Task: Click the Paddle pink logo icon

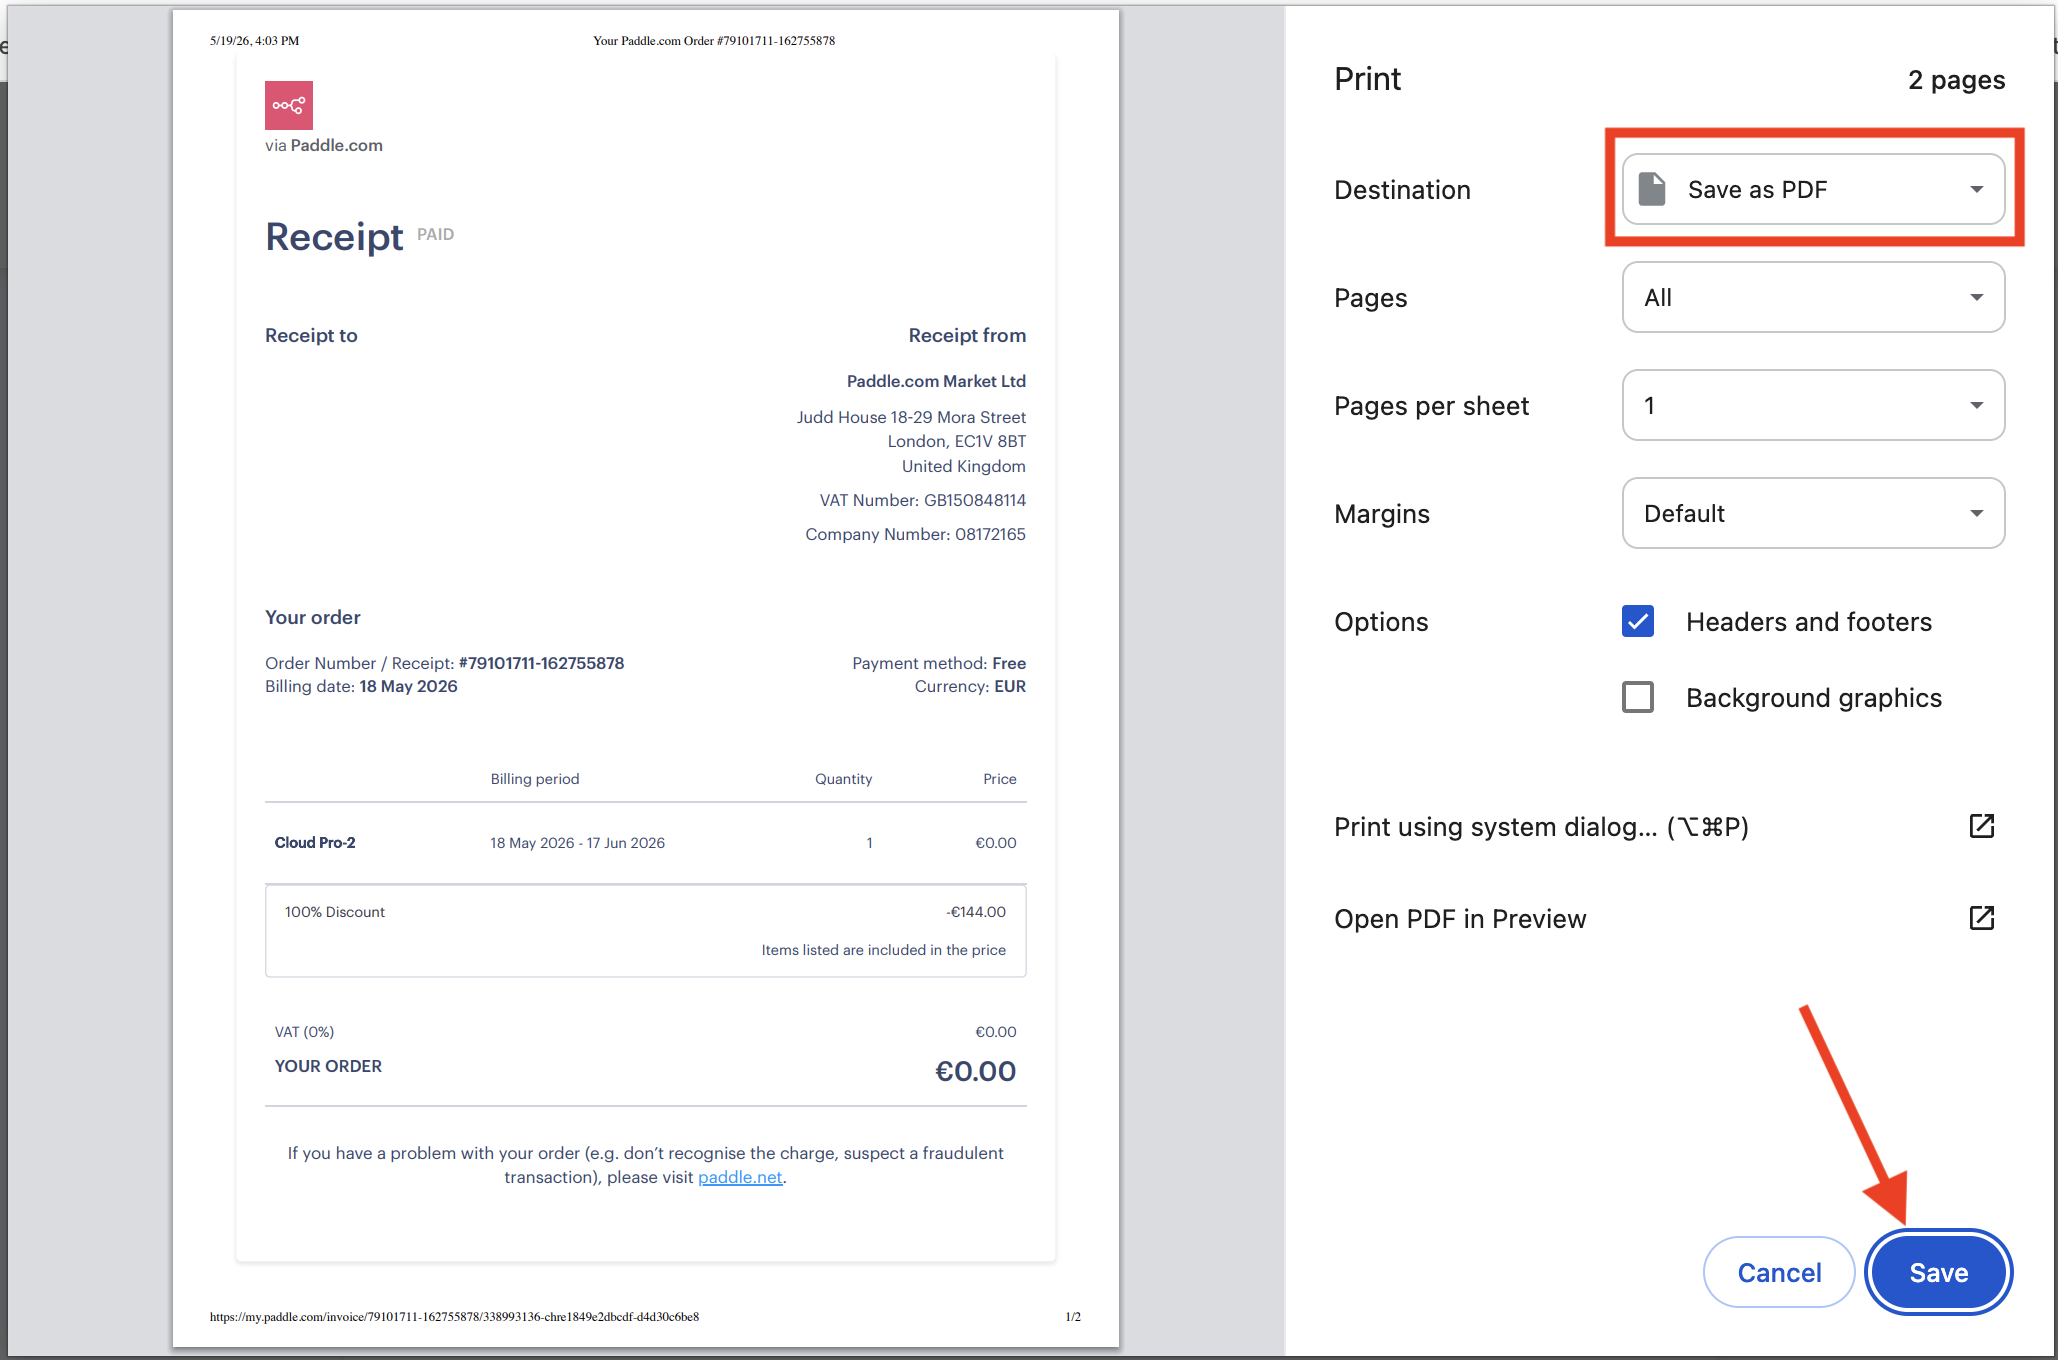Action: pyautogui.click(x=289, y=105)
